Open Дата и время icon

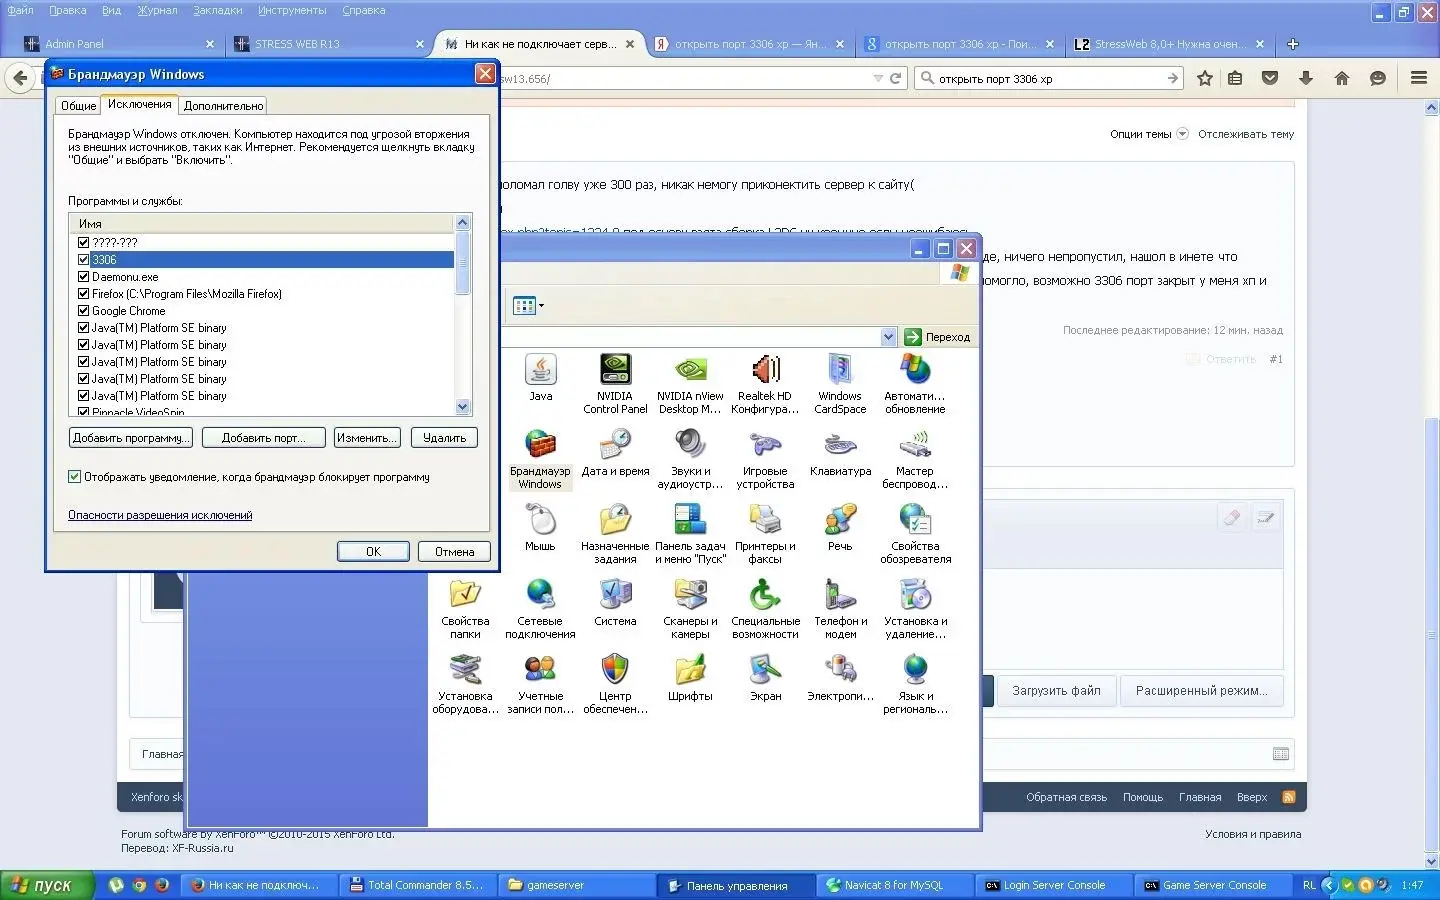tap(615, 453)
